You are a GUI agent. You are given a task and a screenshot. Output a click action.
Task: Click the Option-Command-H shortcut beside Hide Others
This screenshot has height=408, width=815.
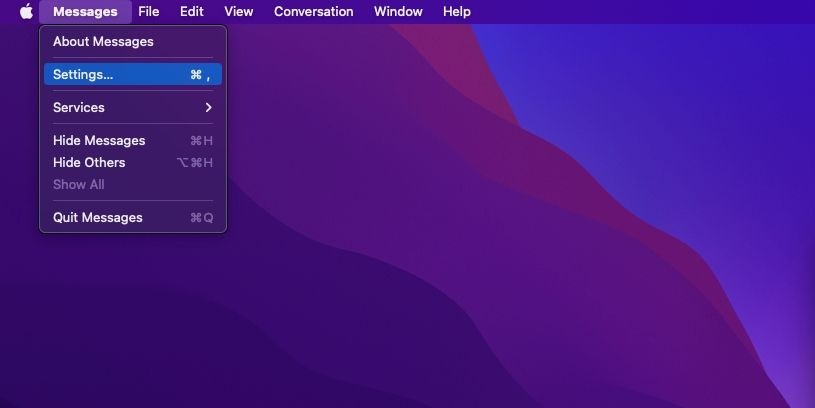tap(195, 163)
